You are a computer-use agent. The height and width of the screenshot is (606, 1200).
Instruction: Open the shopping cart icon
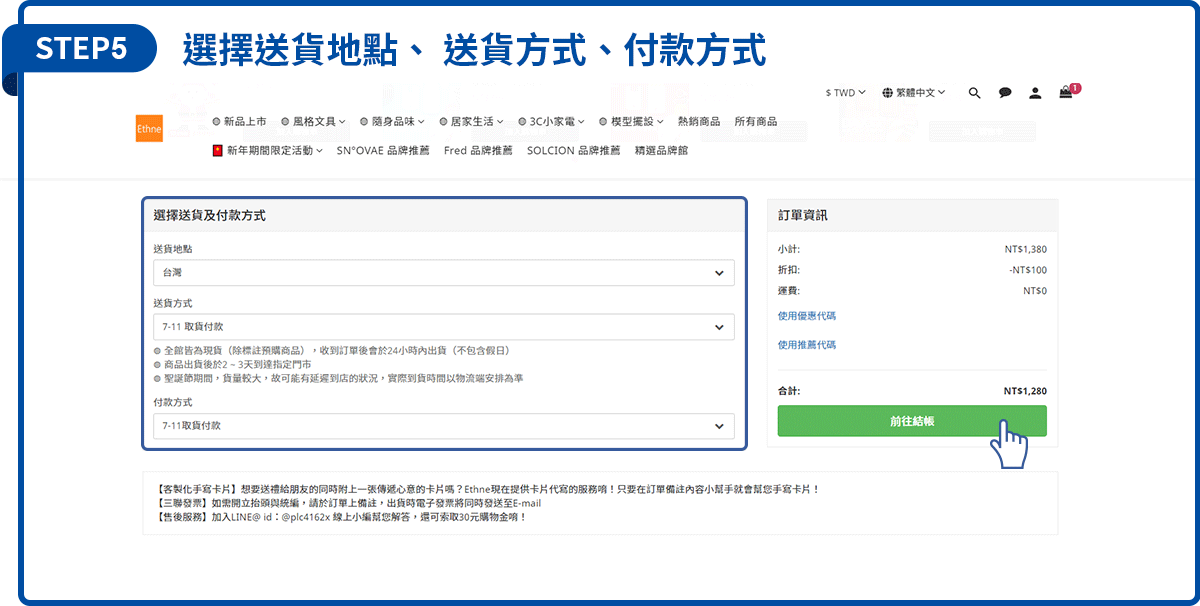pos(1066,93)
